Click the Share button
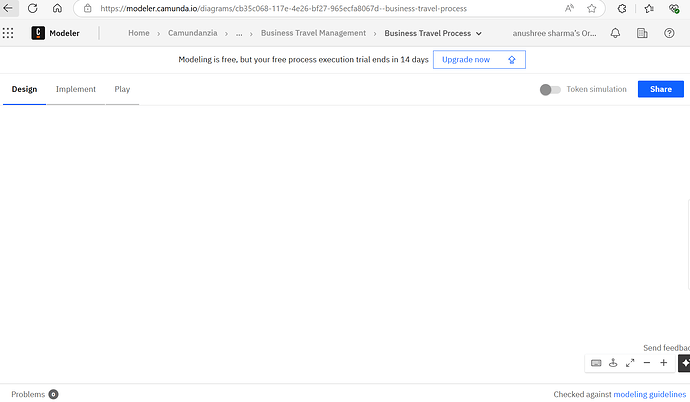This screenshot has height=402, width=690. click(x=660, y=89)
